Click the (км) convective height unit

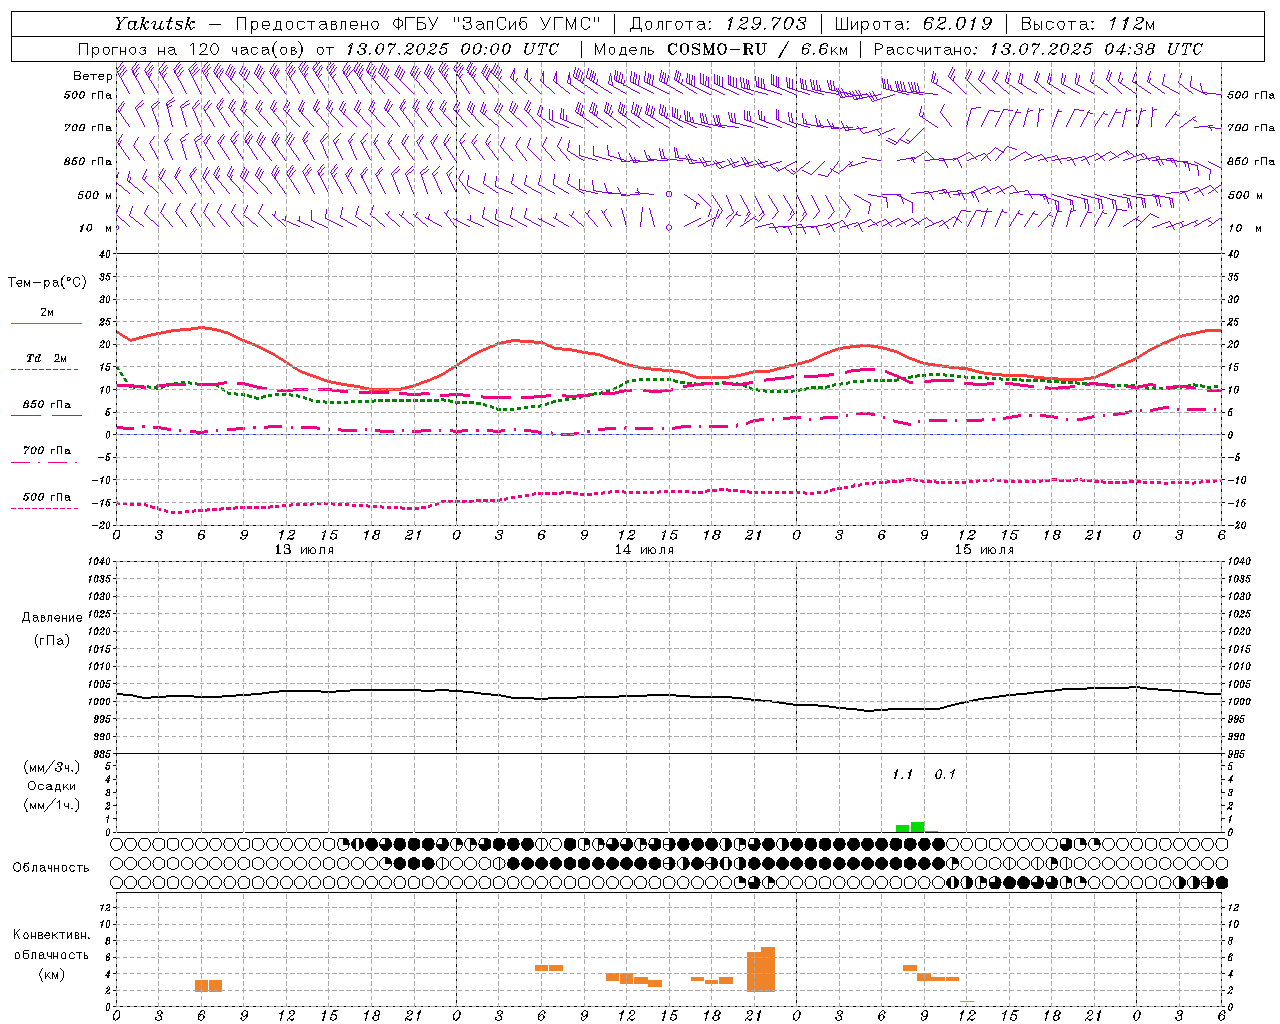tap(51, 974)
